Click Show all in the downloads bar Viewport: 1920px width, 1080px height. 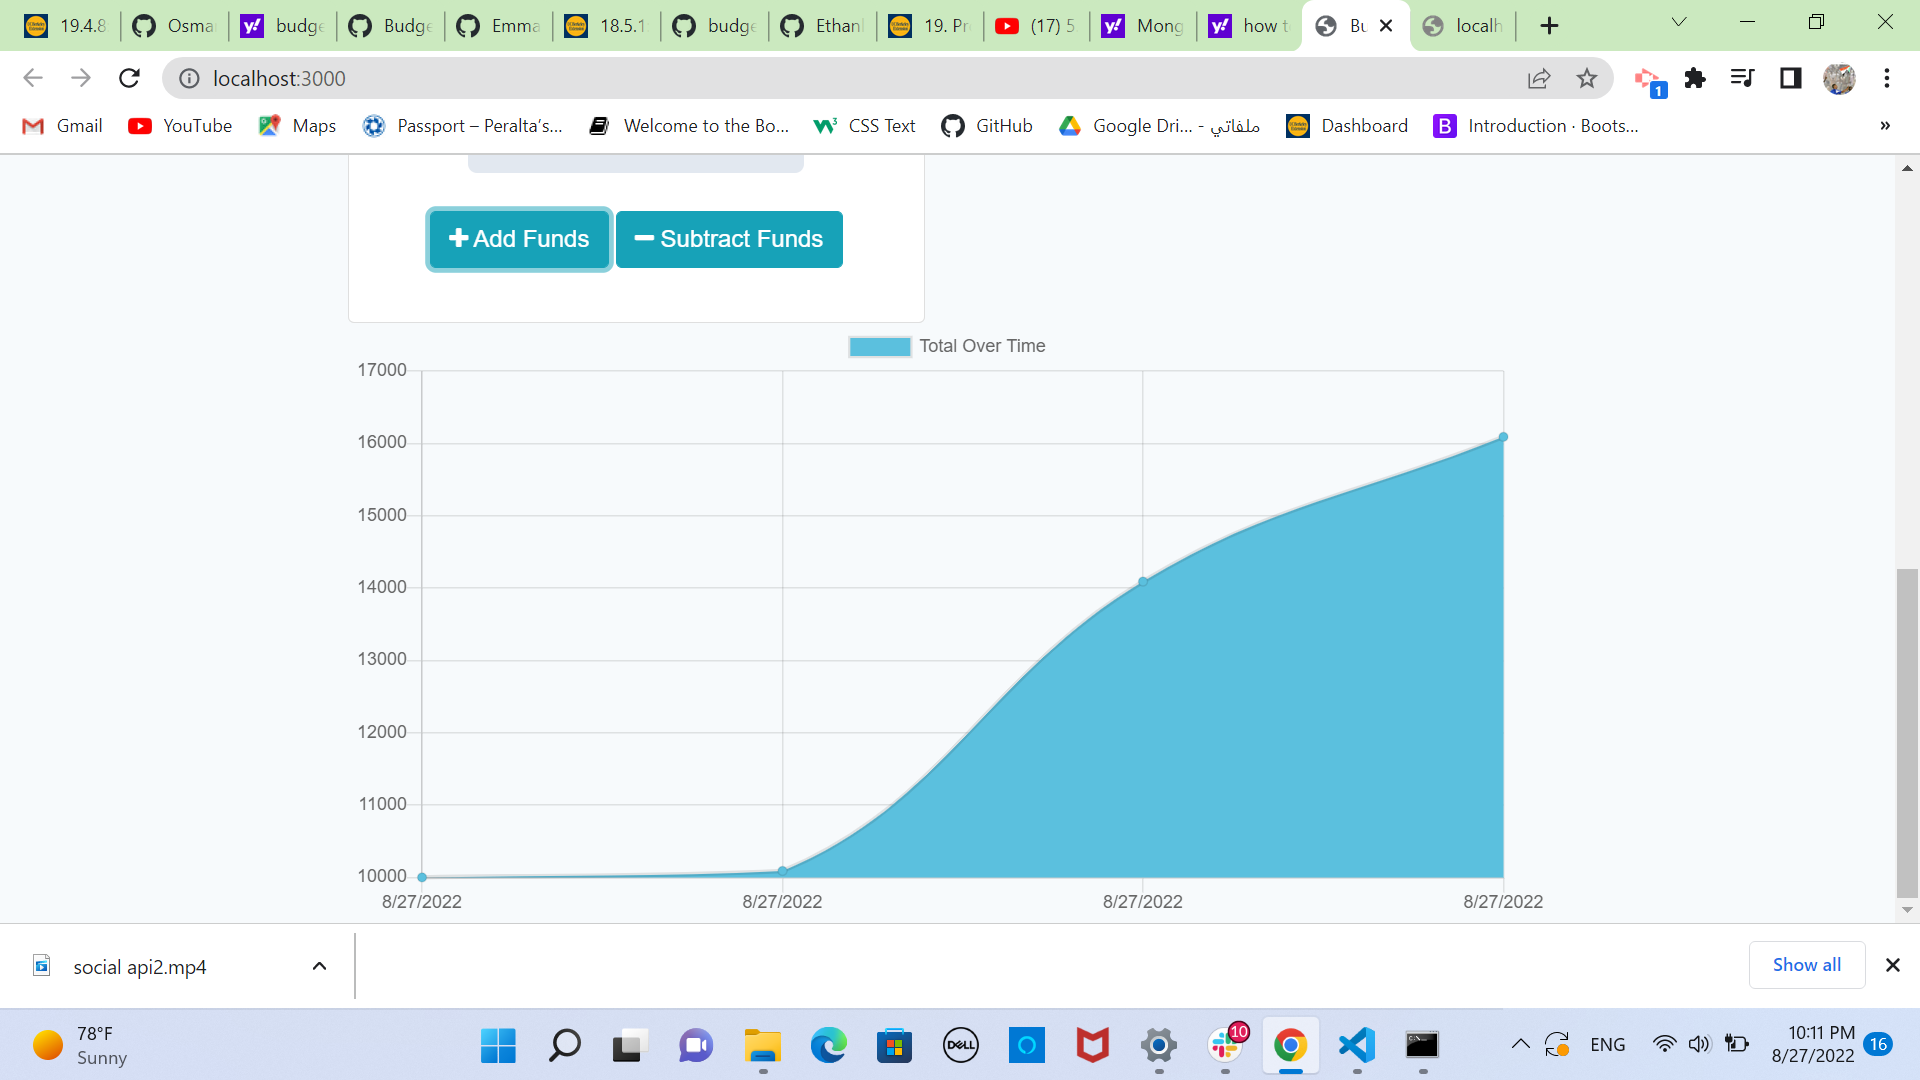1806,964
